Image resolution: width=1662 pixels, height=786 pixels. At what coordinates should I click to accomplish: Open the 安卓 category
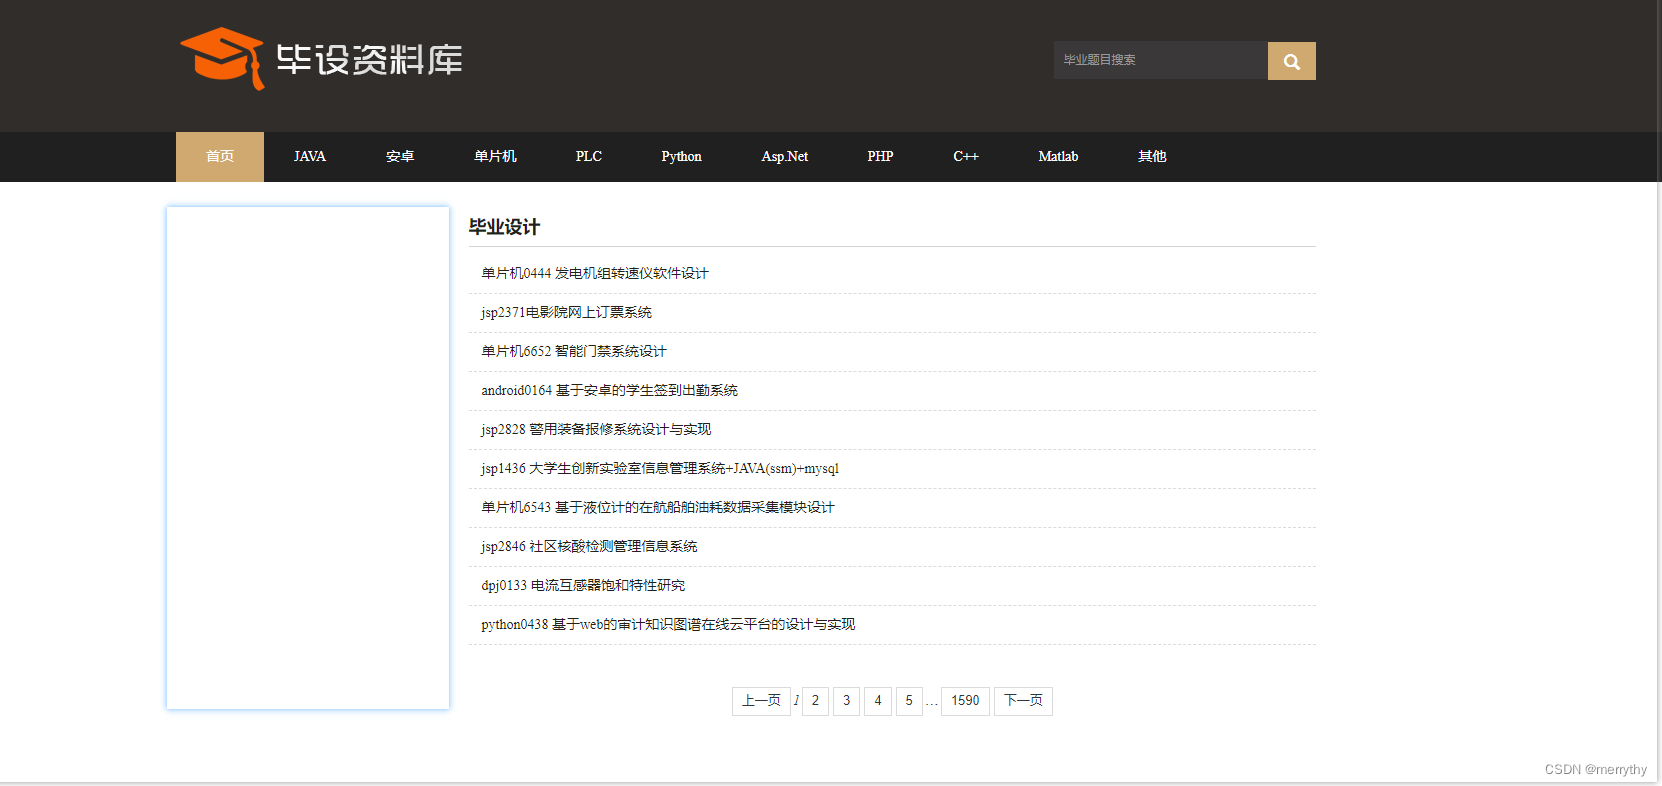(400, 157)
